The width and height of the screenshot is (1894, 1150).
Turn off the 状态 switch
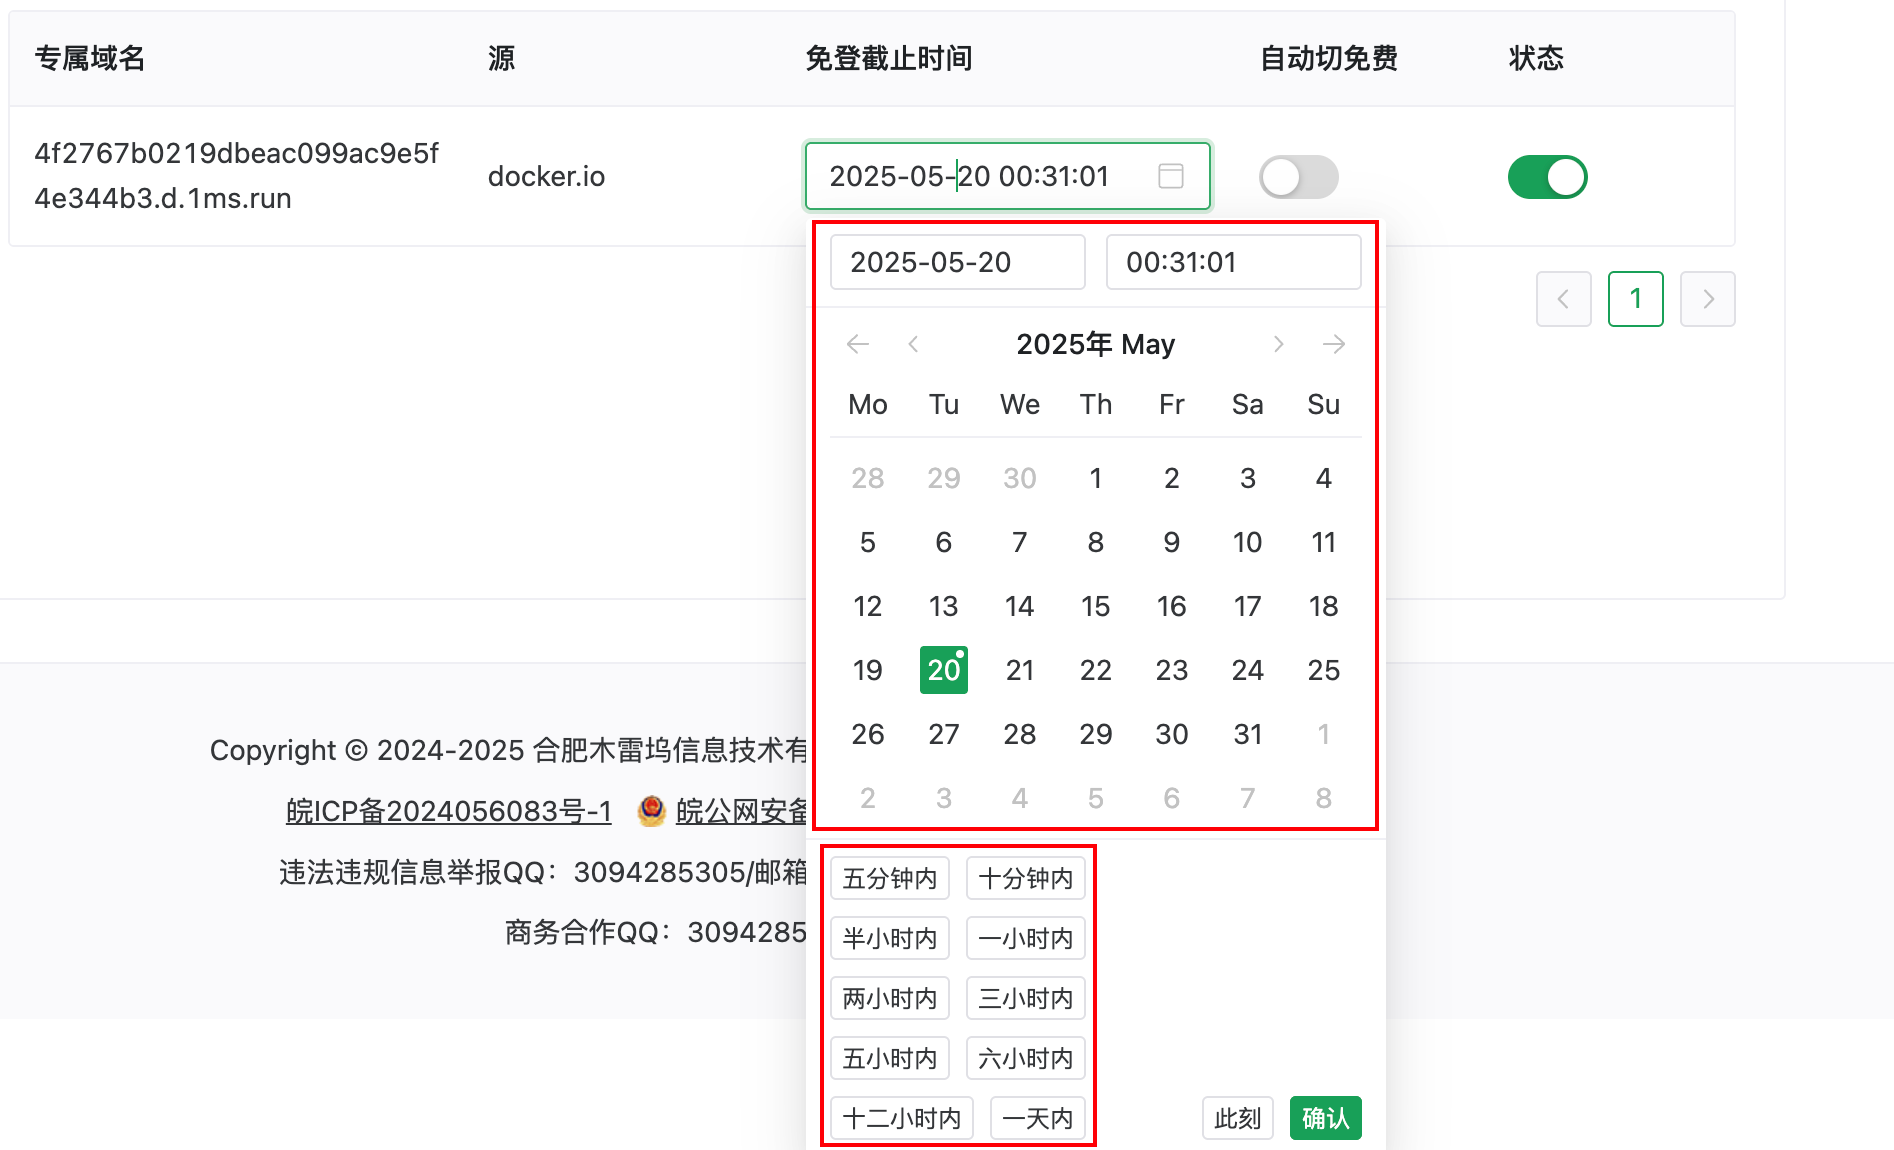(1547, 177)
